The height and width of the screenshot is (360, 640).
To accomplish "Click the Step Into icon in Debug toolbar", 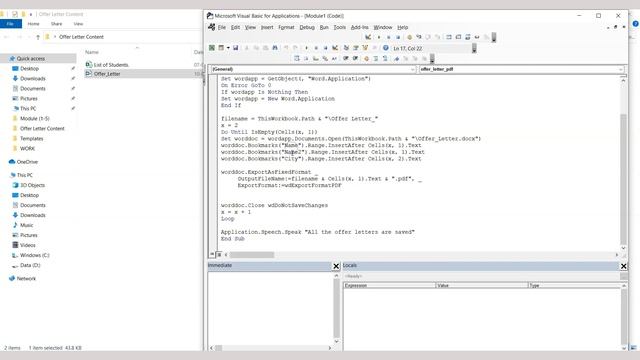I will pyautogui.click(x=419, y=37).
